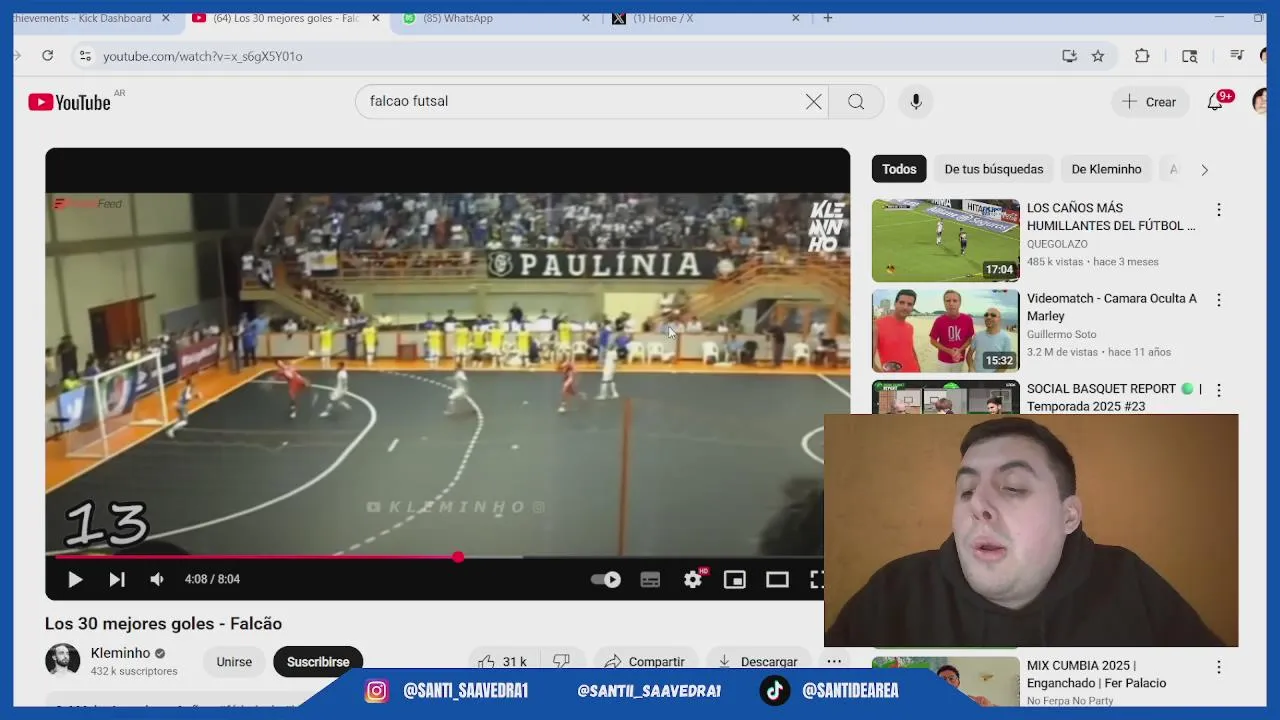The height and width of the screenshot is (720, 1280).
Task: Open options menu for MIX CUMBIA 2025 video
Action: click(1218, 667)
